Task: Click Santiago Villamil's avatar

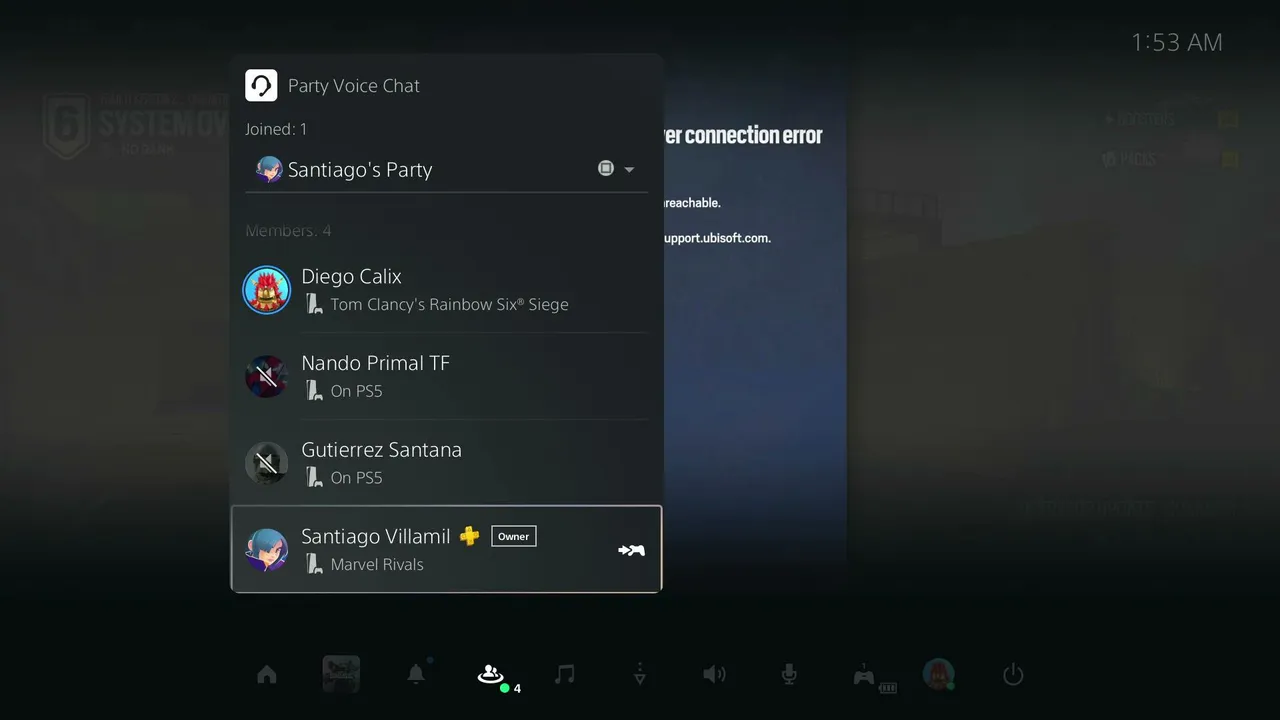Action: pos(267,550)
